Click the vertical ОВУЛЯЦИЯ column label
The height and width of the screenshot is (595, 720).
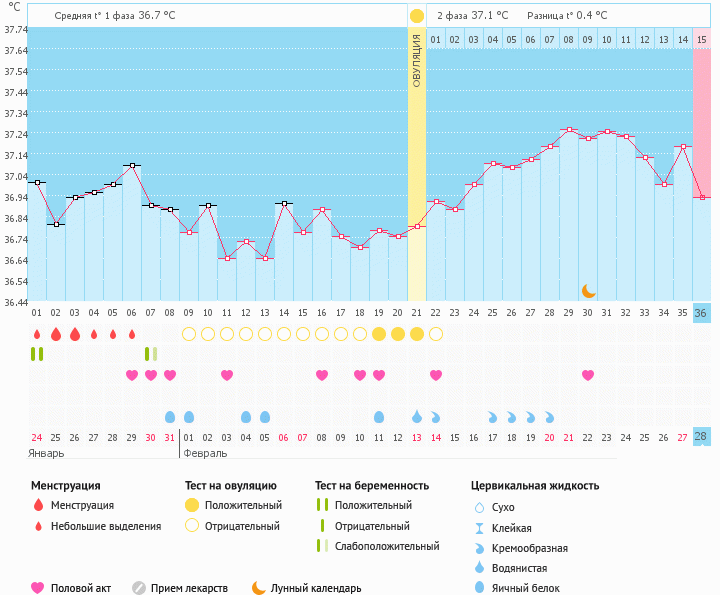tap(417, 58)
